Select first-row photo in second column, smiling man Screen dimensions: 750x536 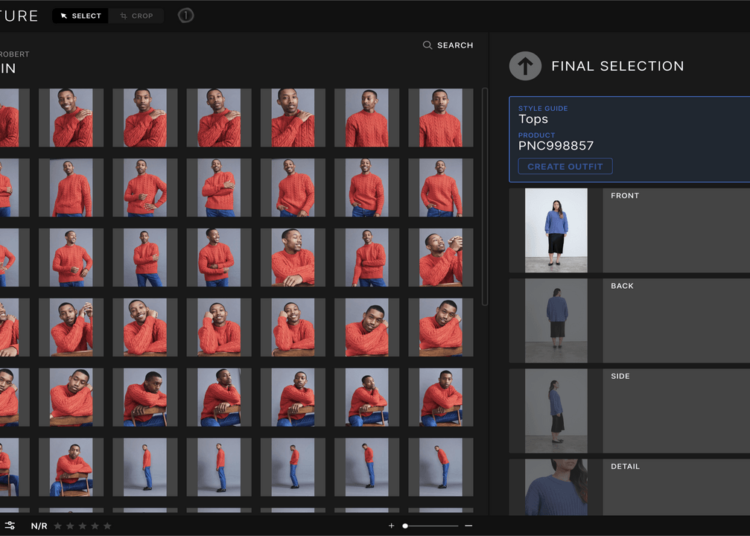pyautogui.click(x=71, y=118)
